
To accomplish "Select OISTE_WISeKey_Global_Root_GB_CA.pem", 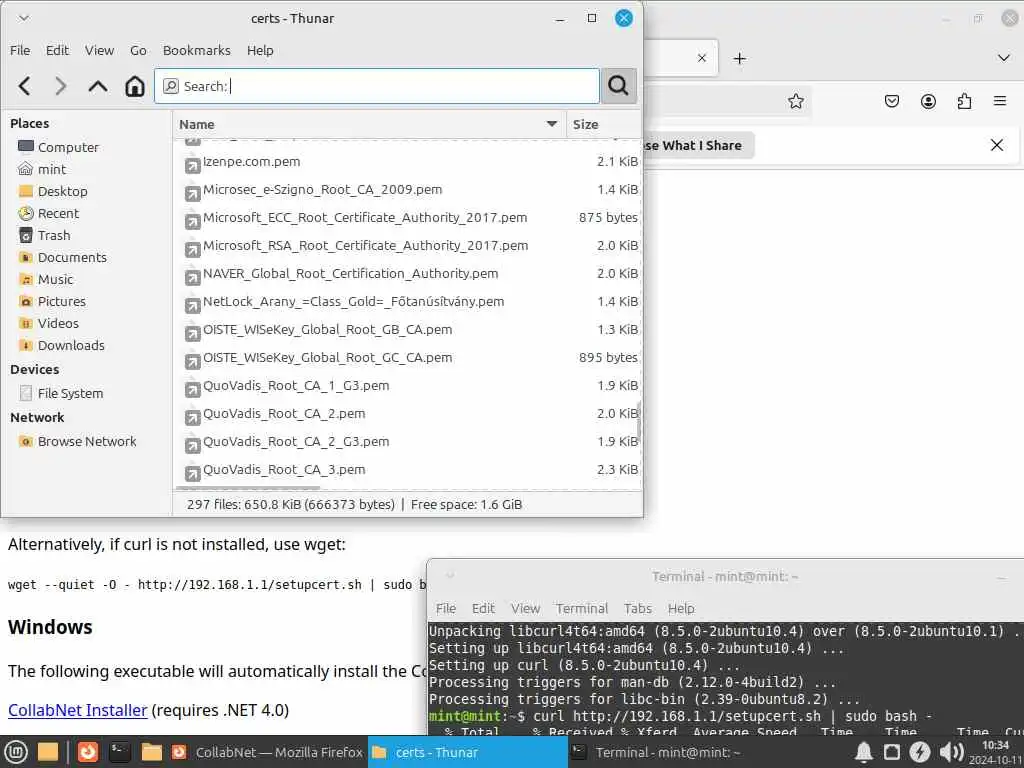I will coord(327,330).
